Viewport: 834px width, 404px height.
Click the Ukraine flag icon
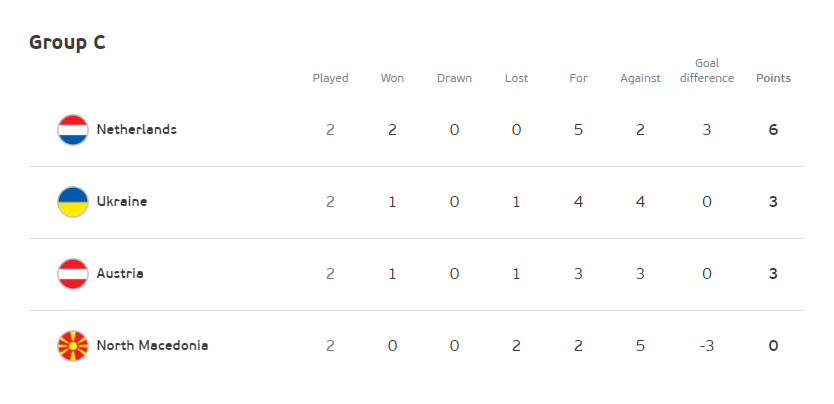(73, 202)
